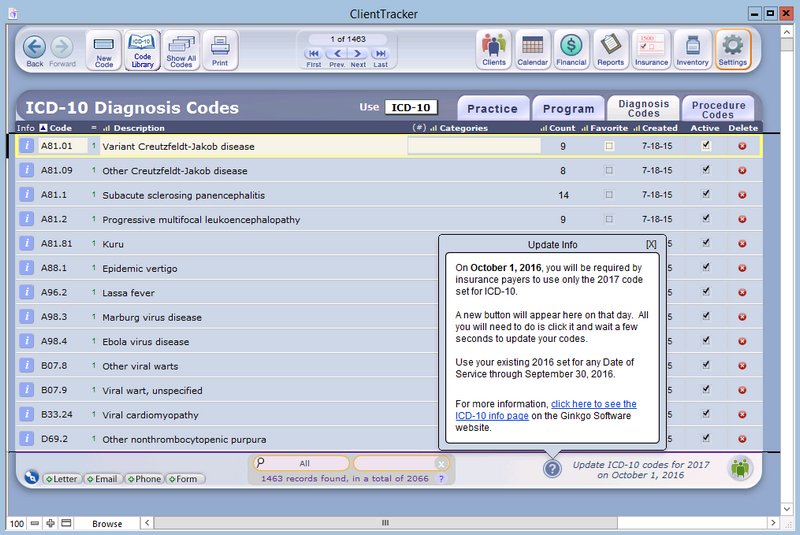
Task: Click the Letter button
Action: (x=62, y=479)
